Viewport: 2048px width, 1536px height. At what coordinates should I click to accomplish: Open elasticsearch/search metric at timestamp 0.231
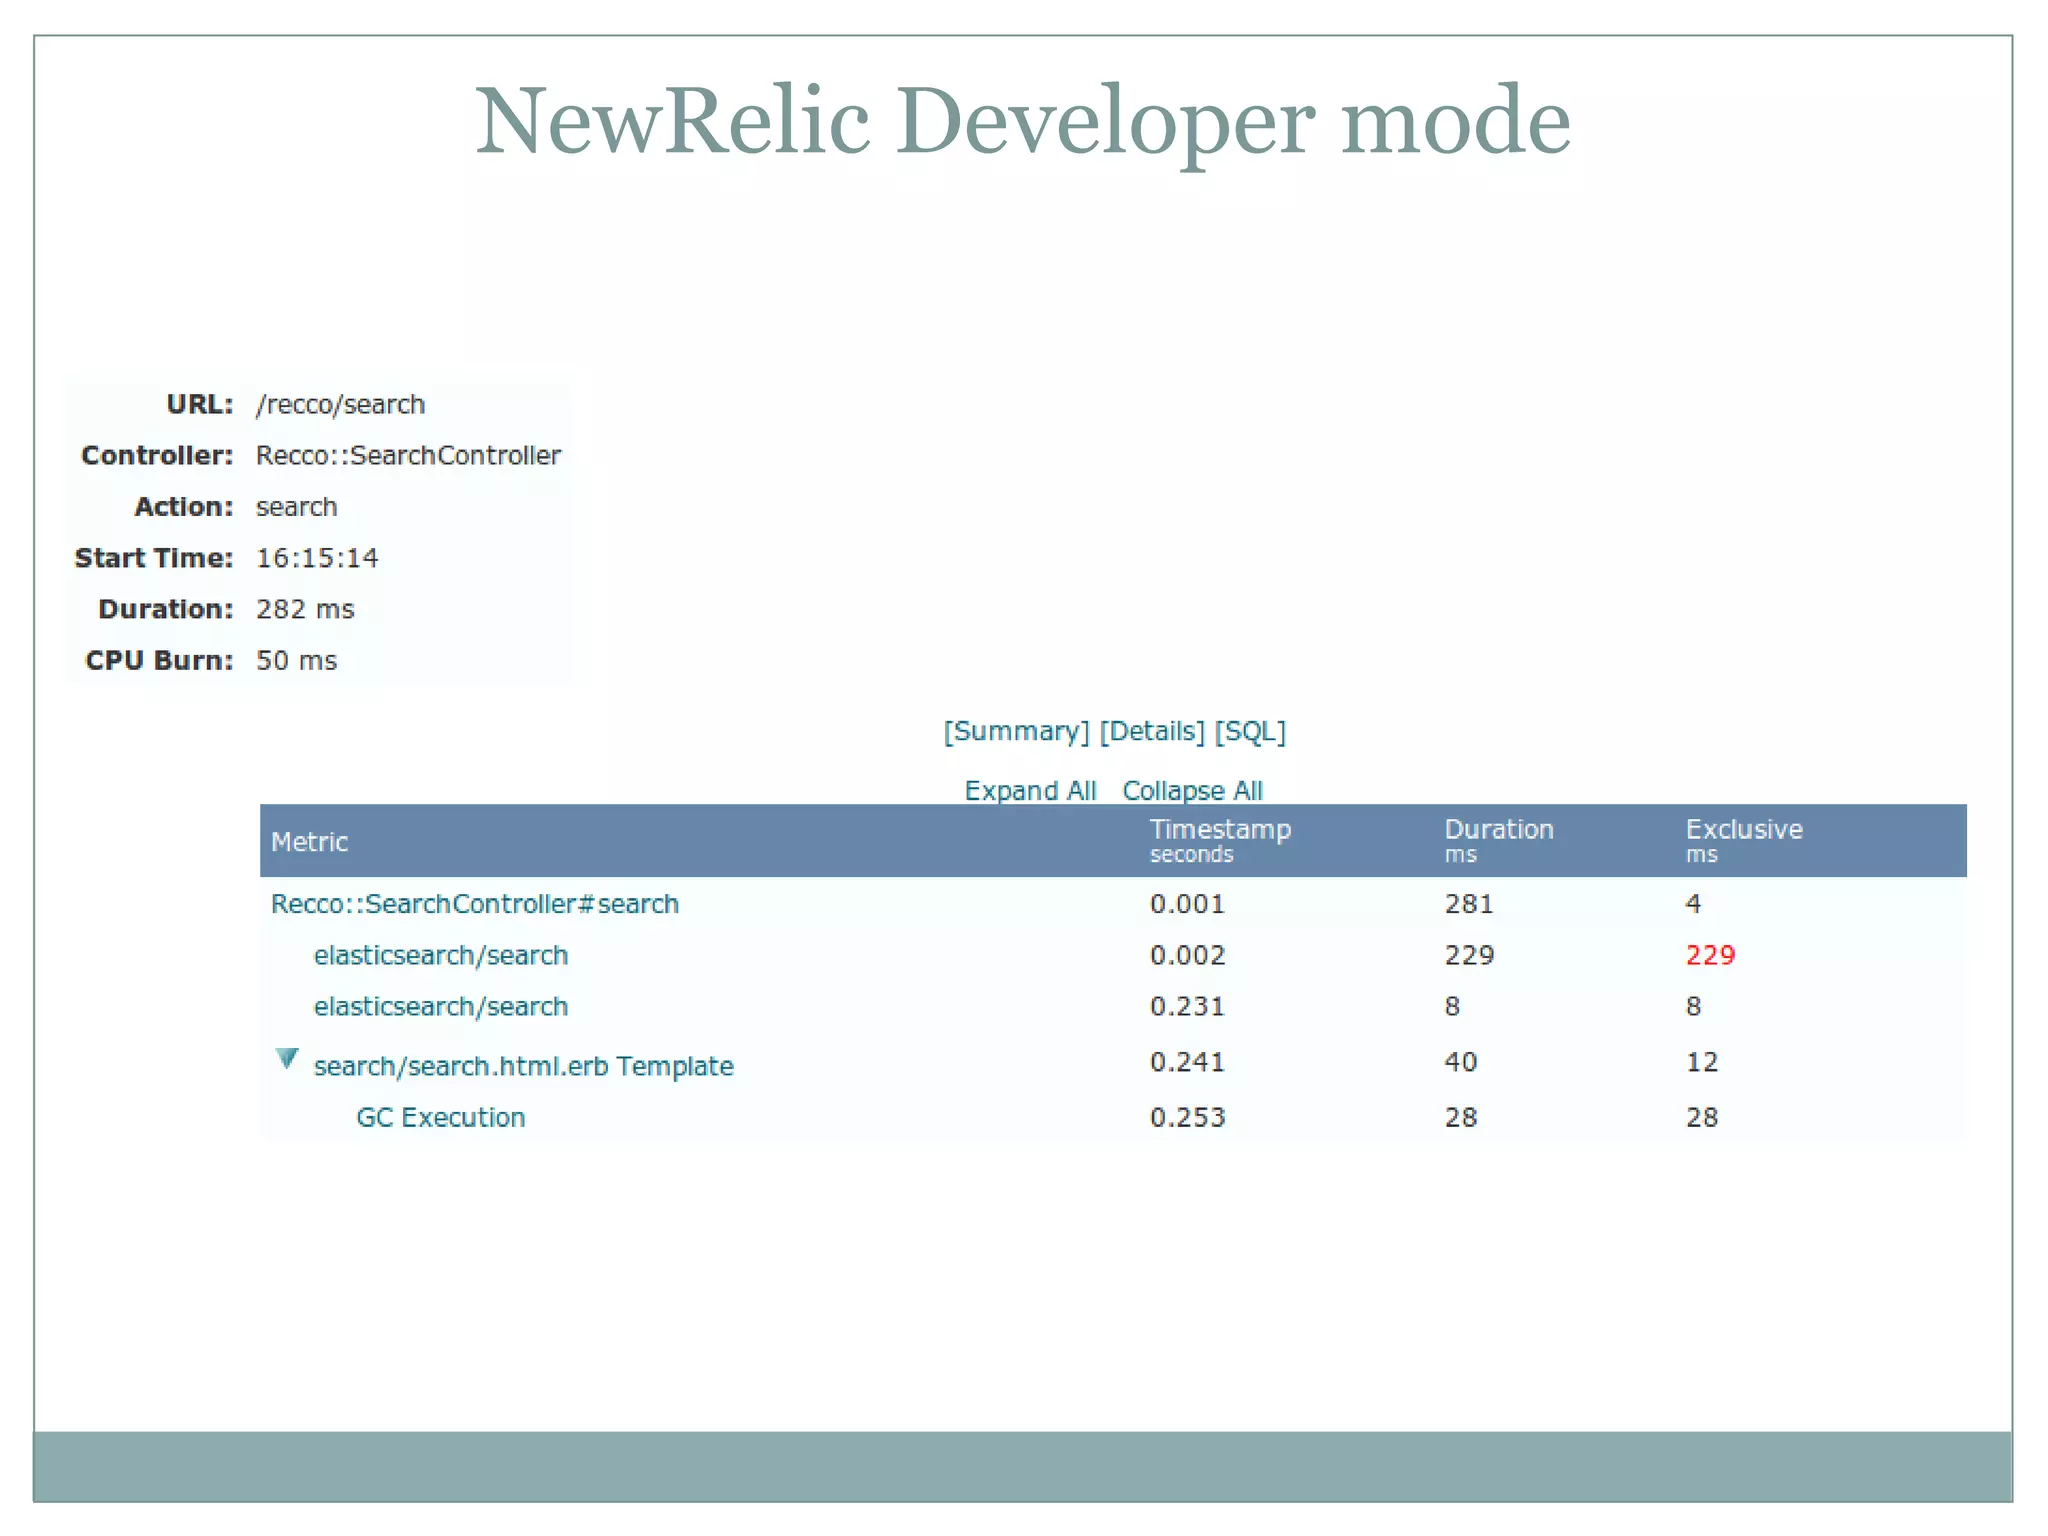coord(441,1006)
